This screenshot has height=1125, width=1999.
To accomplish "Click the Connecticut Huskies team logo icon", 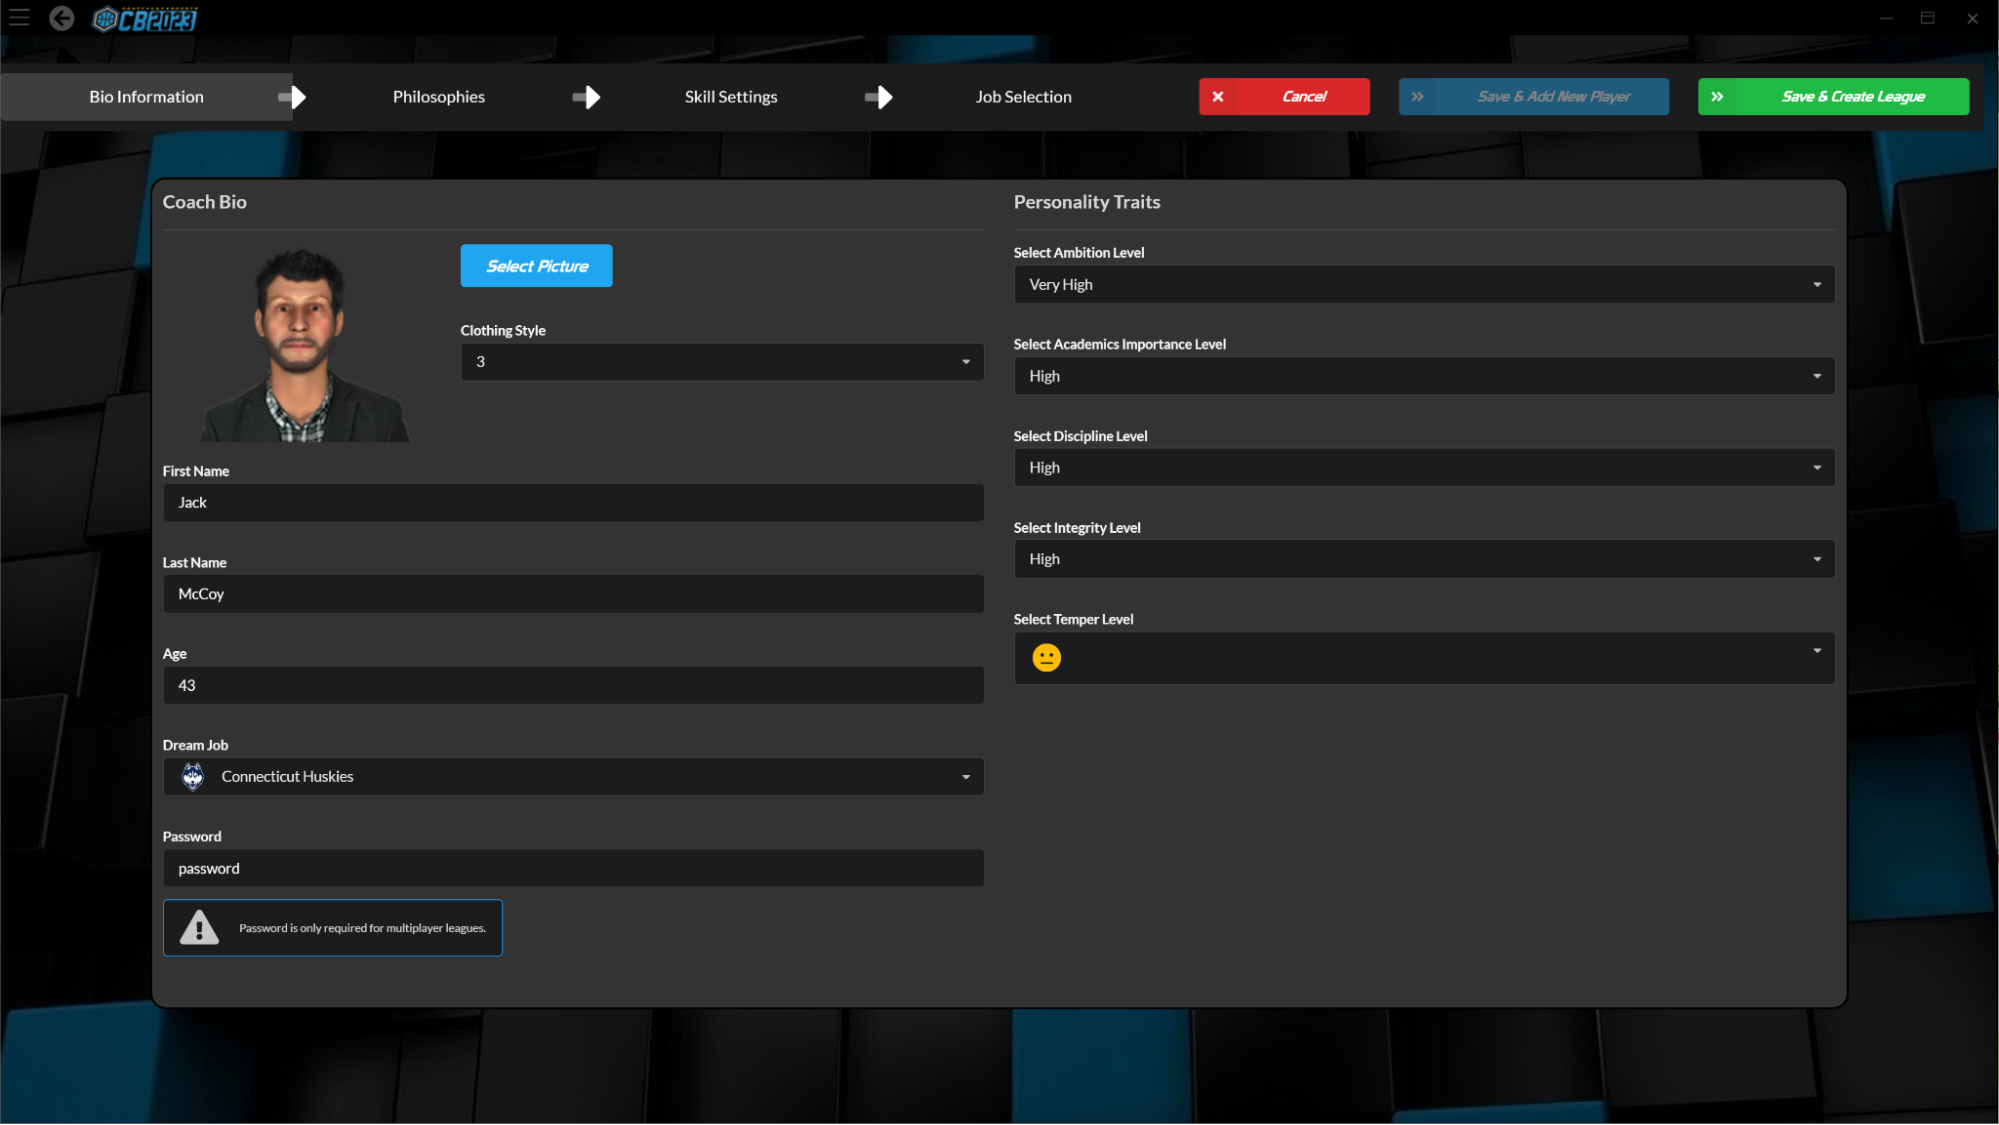I will tap(193, 776).
